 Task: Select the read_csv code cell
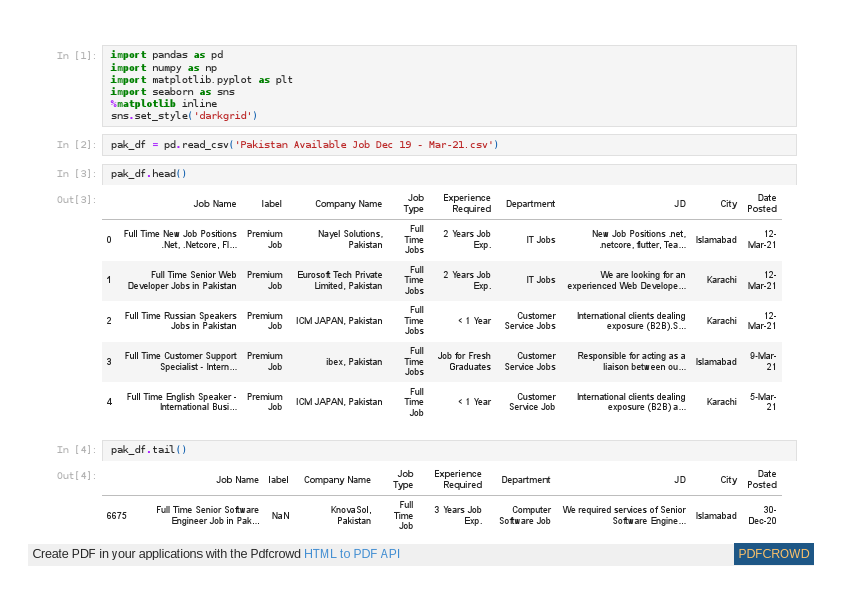point(449,145)
